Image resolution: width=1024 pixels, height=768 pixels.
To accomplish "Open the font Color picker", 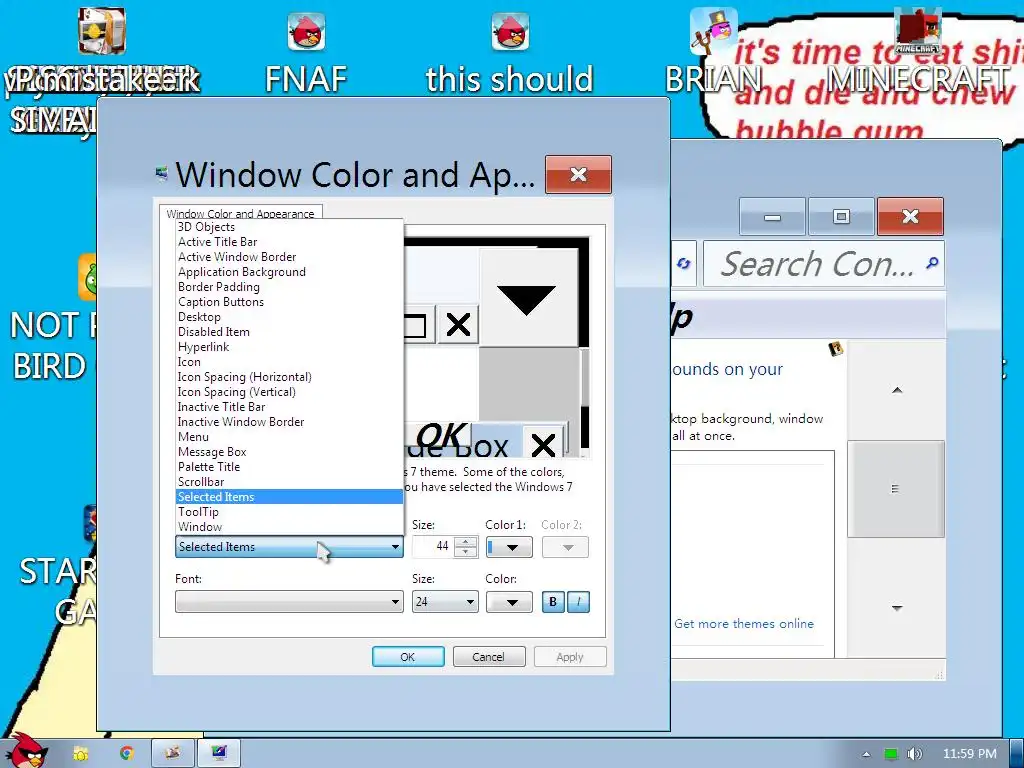I will coord(509,601).
